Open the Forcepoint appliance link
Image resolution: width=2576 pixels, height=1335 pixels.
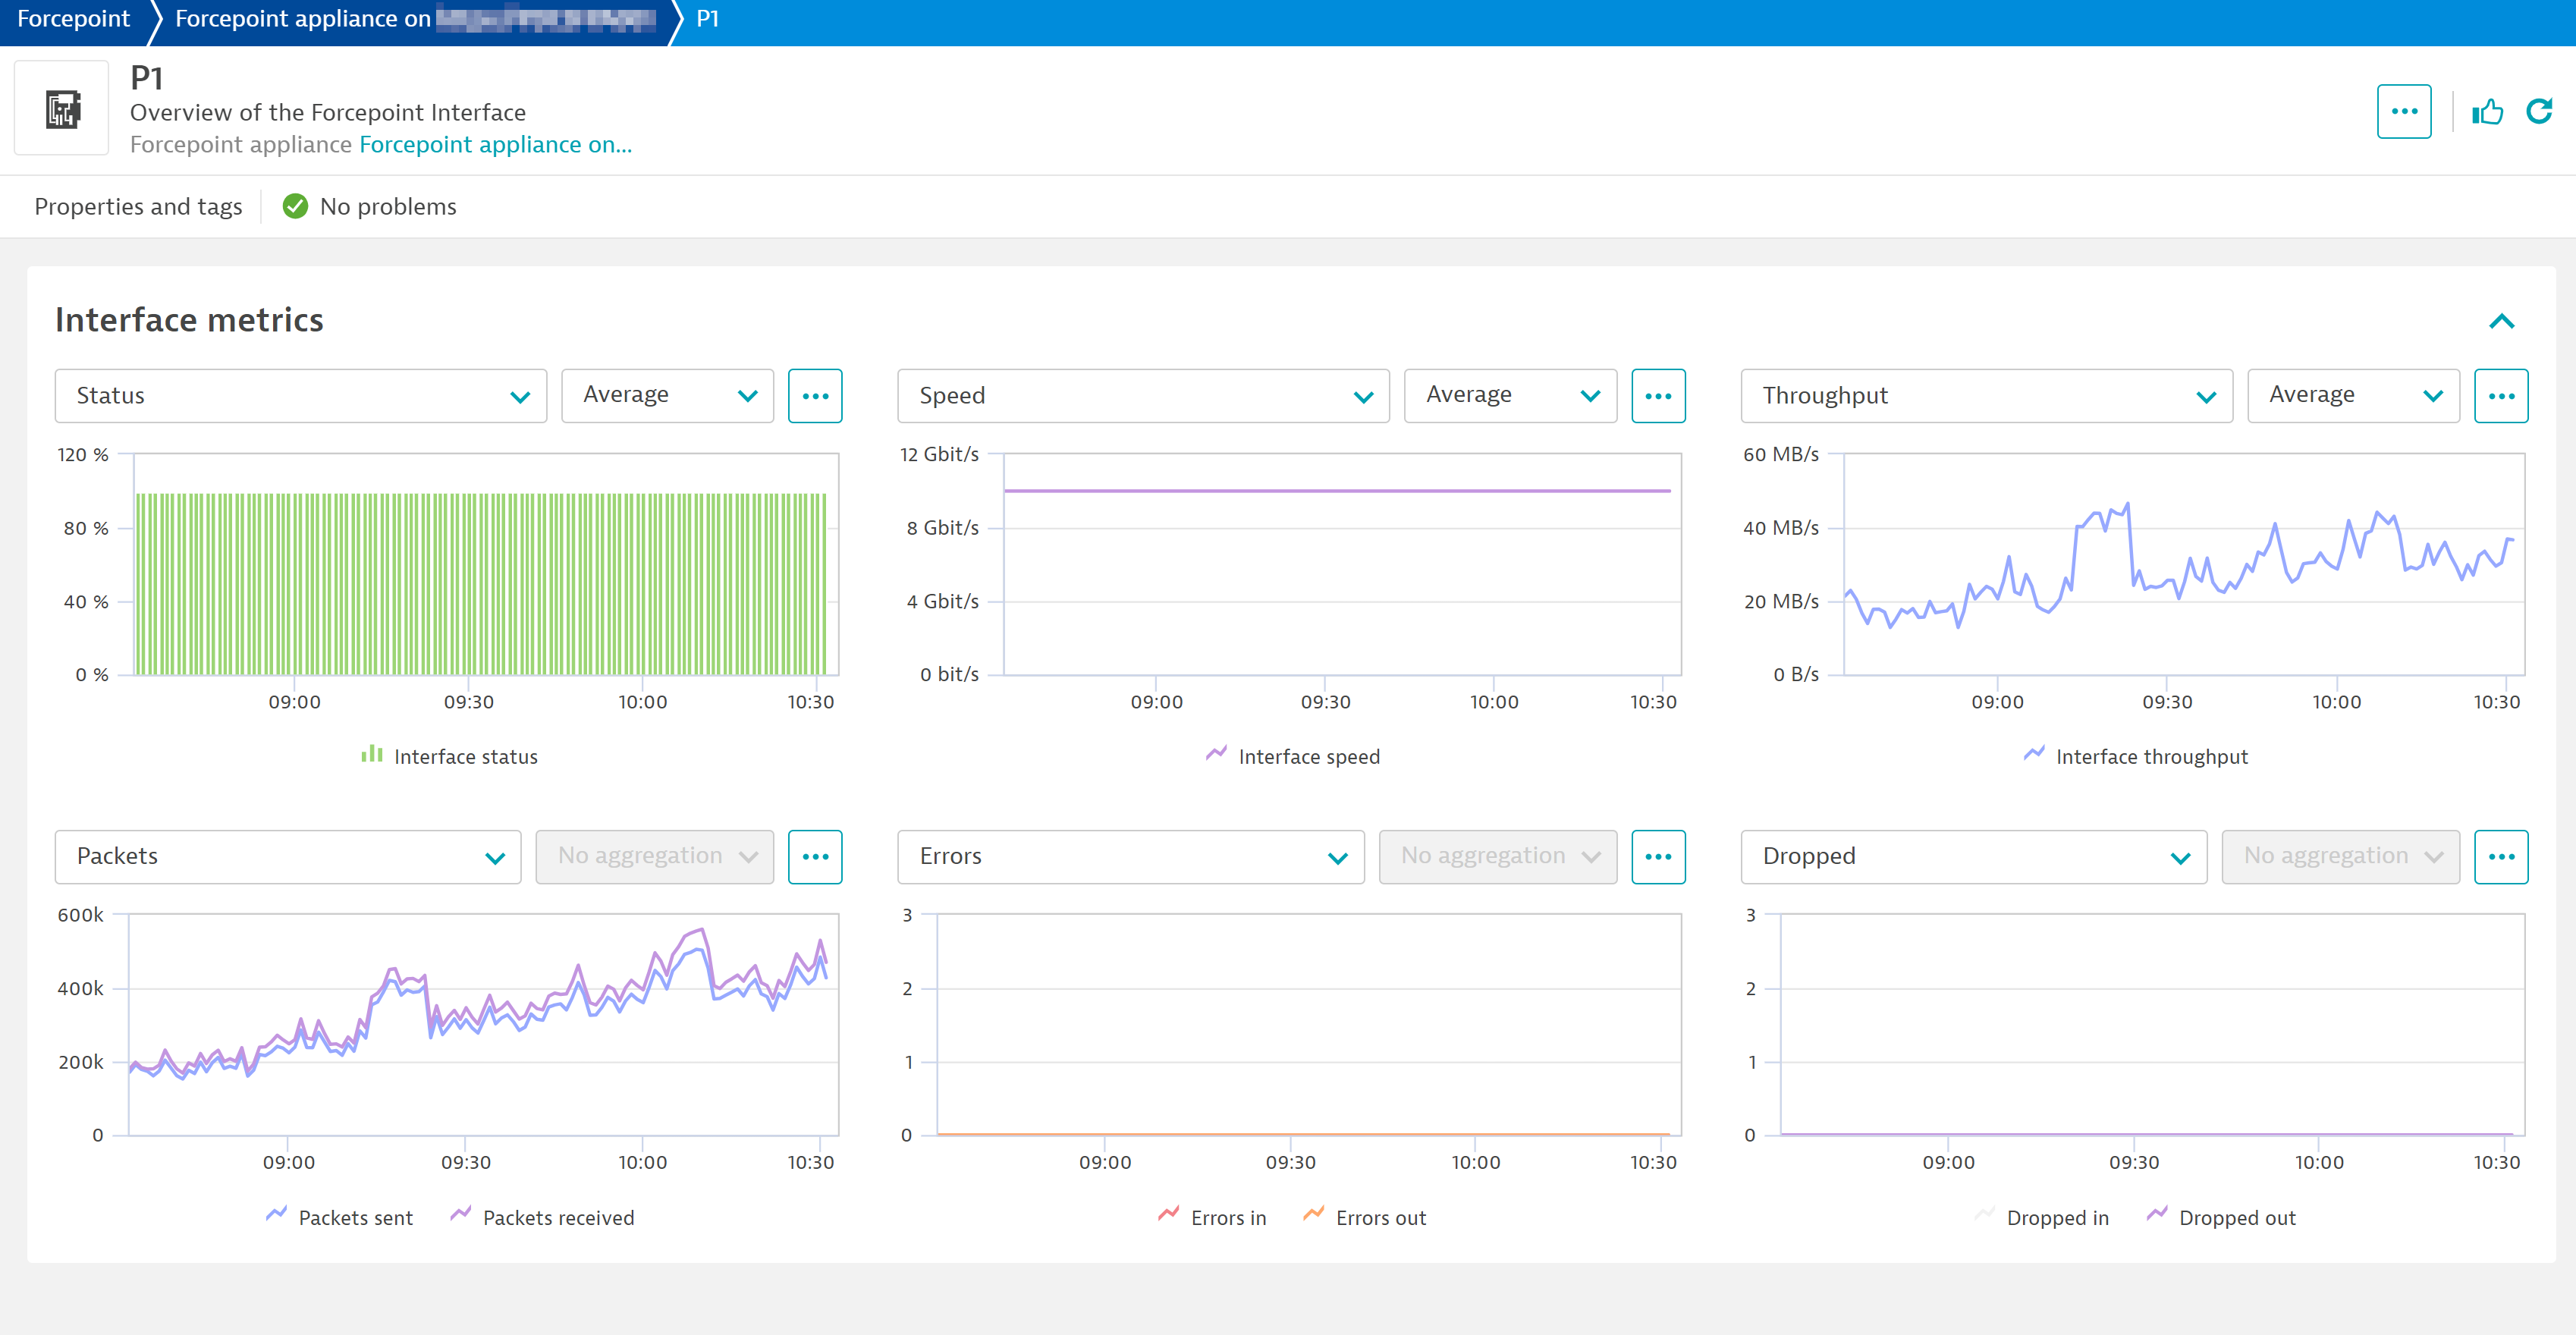495,144
